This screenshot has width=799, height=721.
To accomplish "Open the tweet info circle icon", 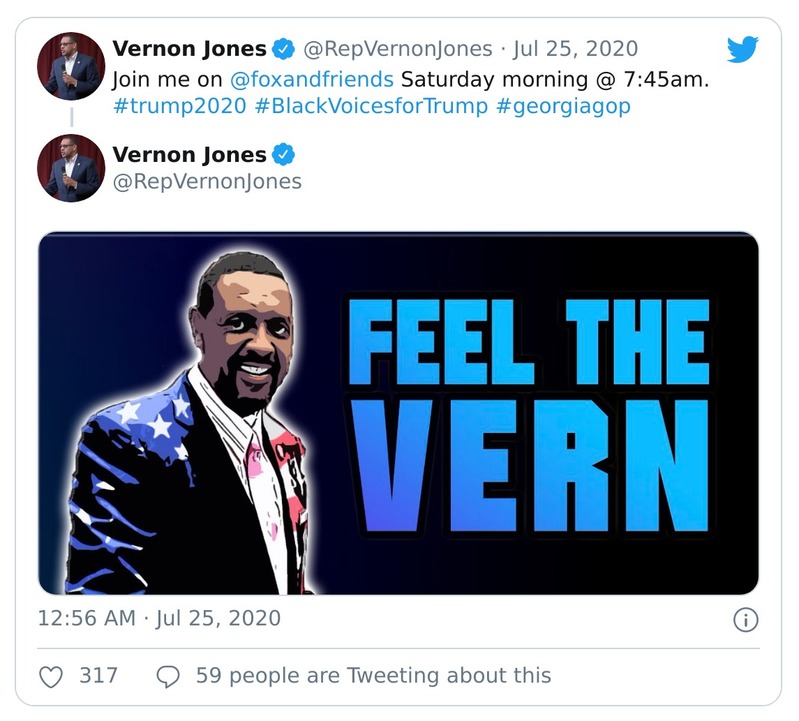I will point(745,620).
